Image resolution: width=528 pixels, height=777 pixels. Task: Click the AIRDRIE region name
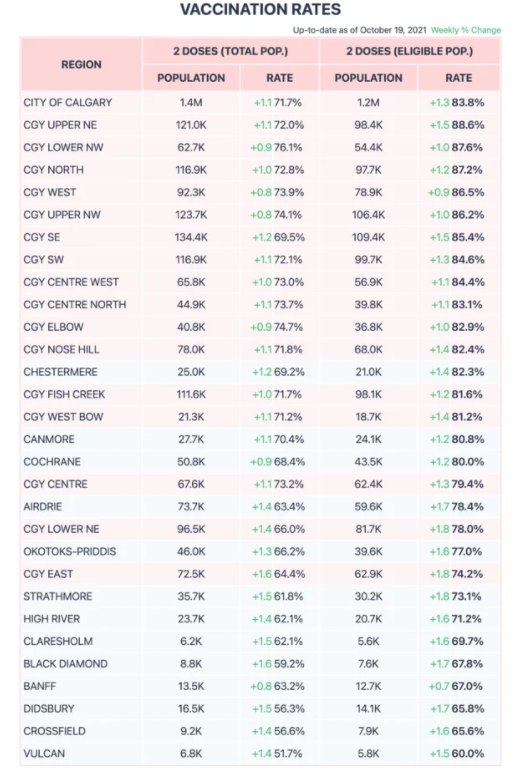tap(43, 506)
